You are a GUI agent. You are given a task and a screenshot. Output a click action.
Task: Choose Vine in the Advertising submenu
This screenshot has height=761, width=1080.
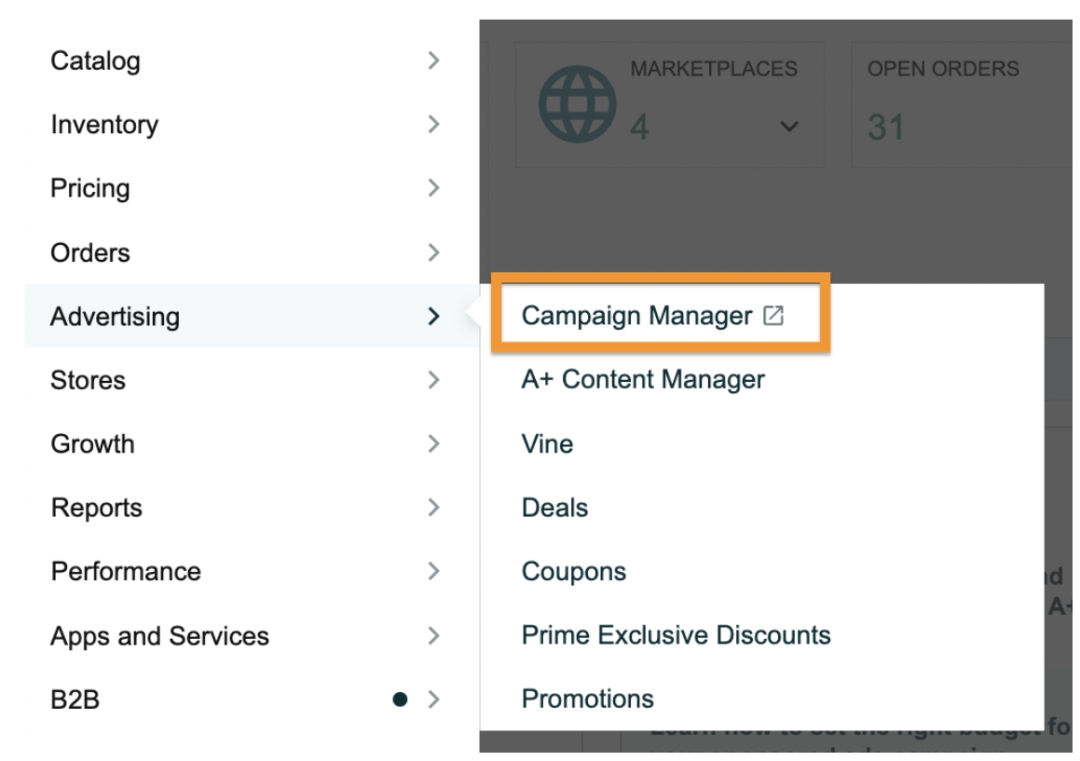(547, 444)
